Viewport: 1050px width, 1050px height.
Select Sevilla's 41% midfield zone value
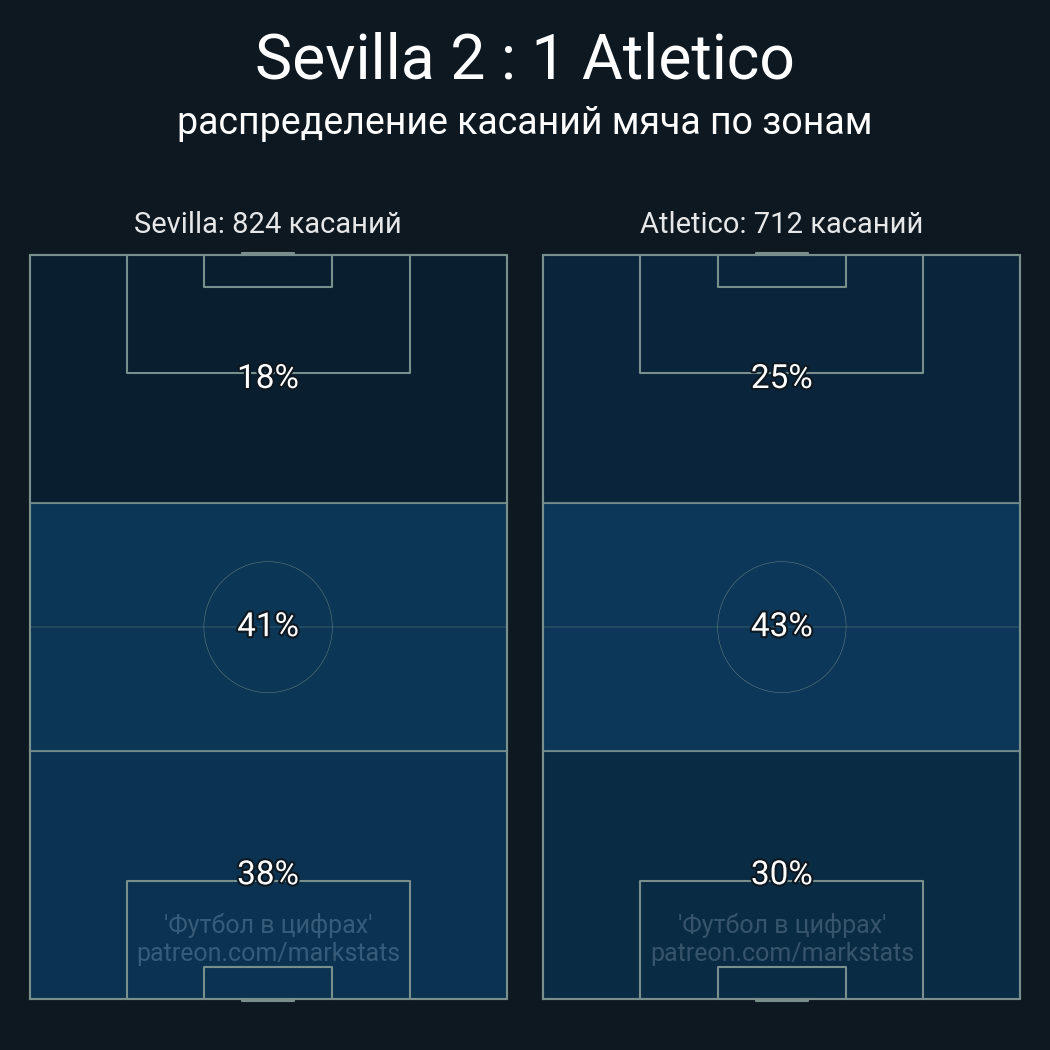[268, 625]
